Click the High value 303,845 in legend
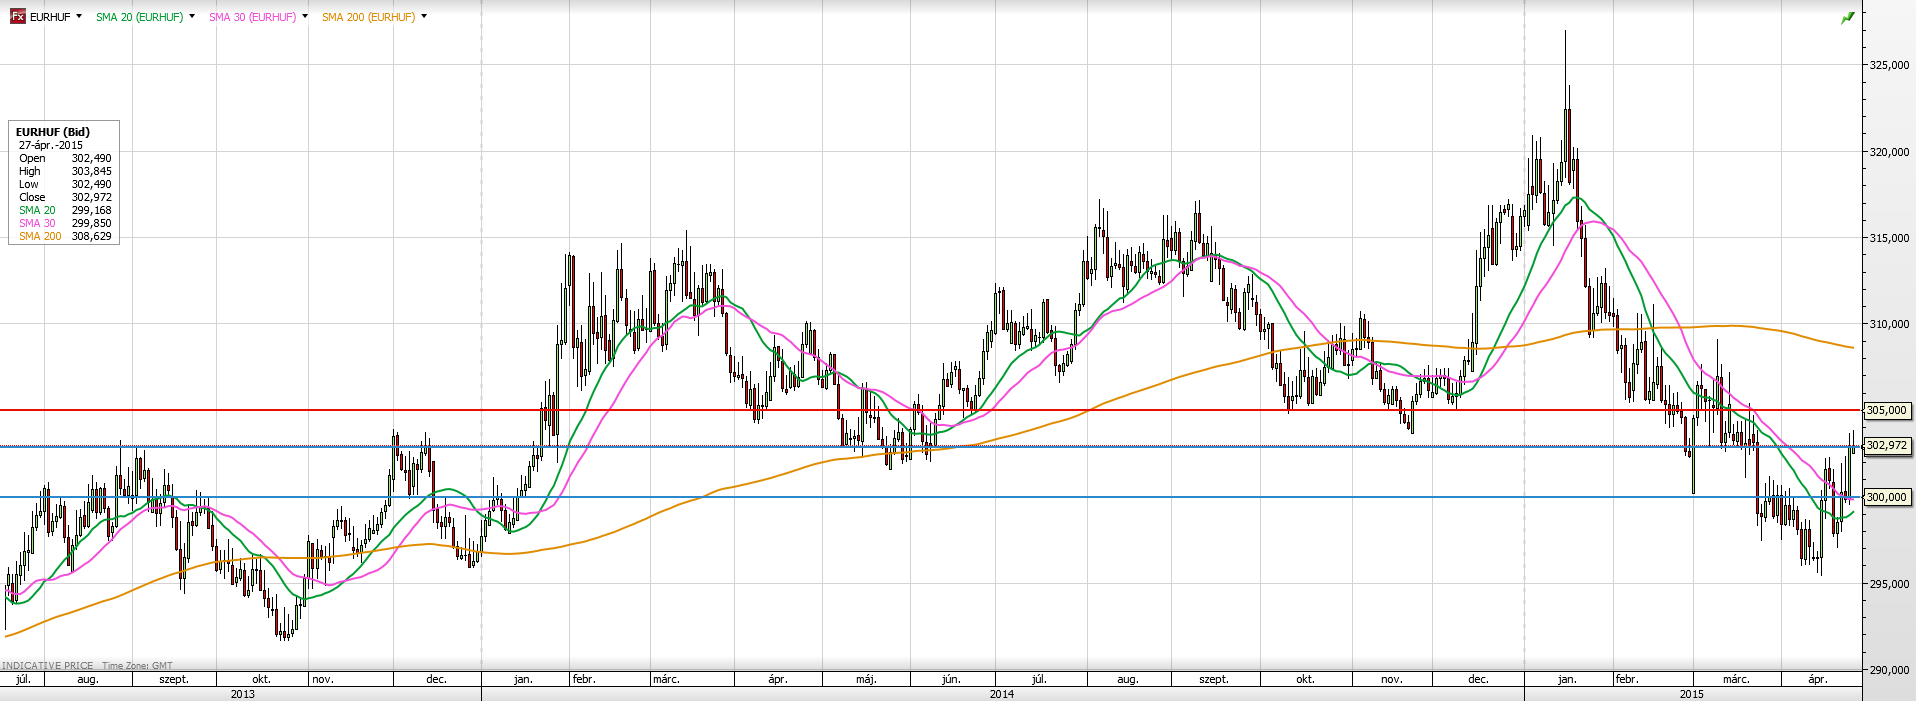 [x=92, y=171]
